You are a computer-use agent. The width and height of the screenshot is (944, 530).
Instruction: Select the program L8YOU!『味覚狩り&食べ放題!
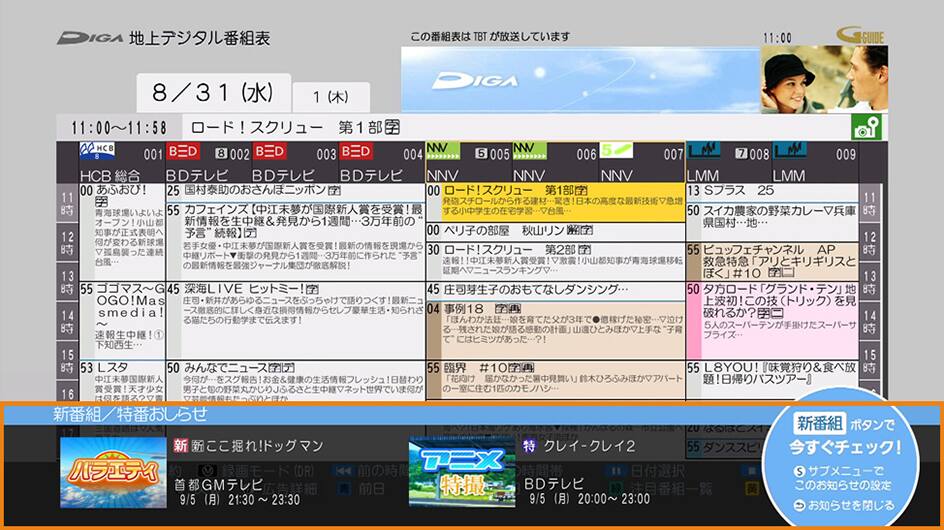(772, 379)
